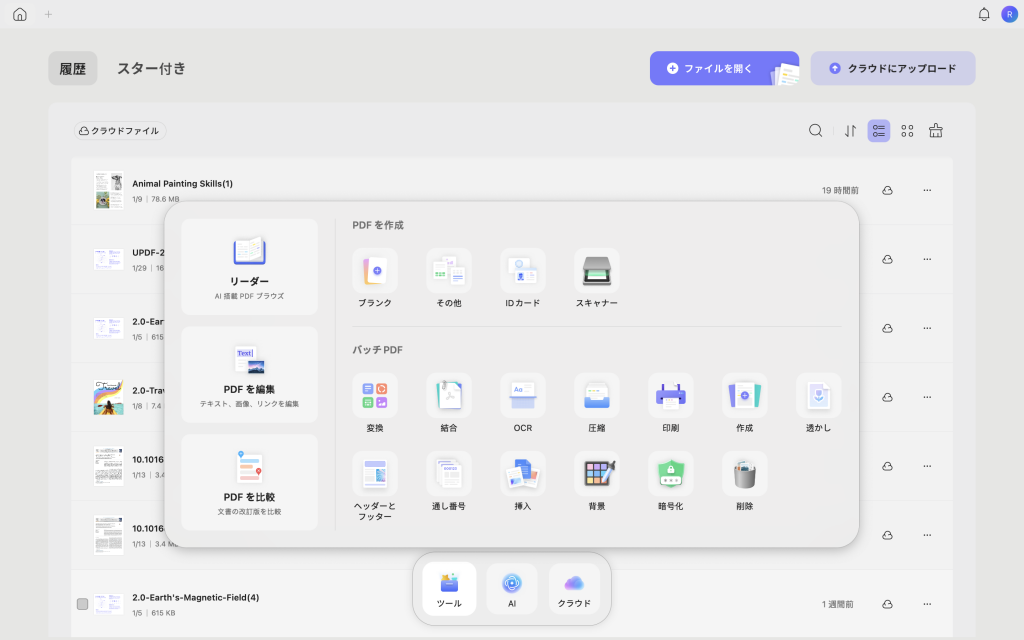The width and height of the screenshot is (1024, 640).
Task: Go to the home tab
Action: point(20,14)
